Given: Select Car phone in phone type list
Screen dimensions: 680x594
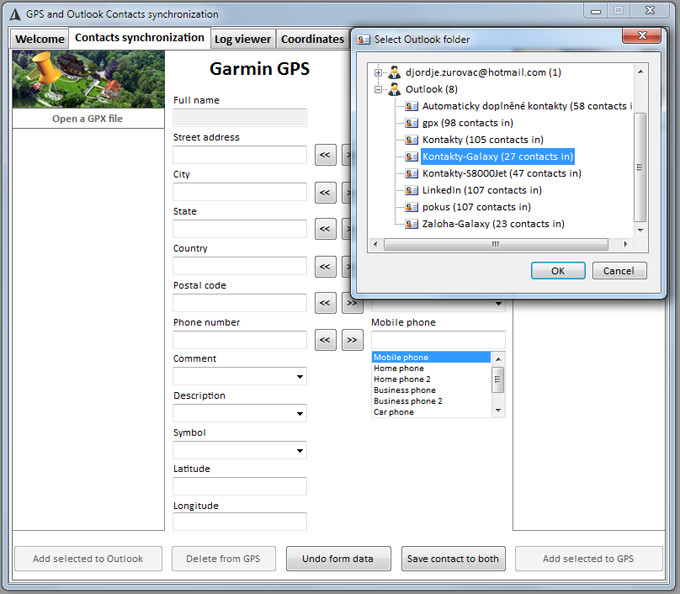Looking at the screenshot, I should [x=432, y=412].
